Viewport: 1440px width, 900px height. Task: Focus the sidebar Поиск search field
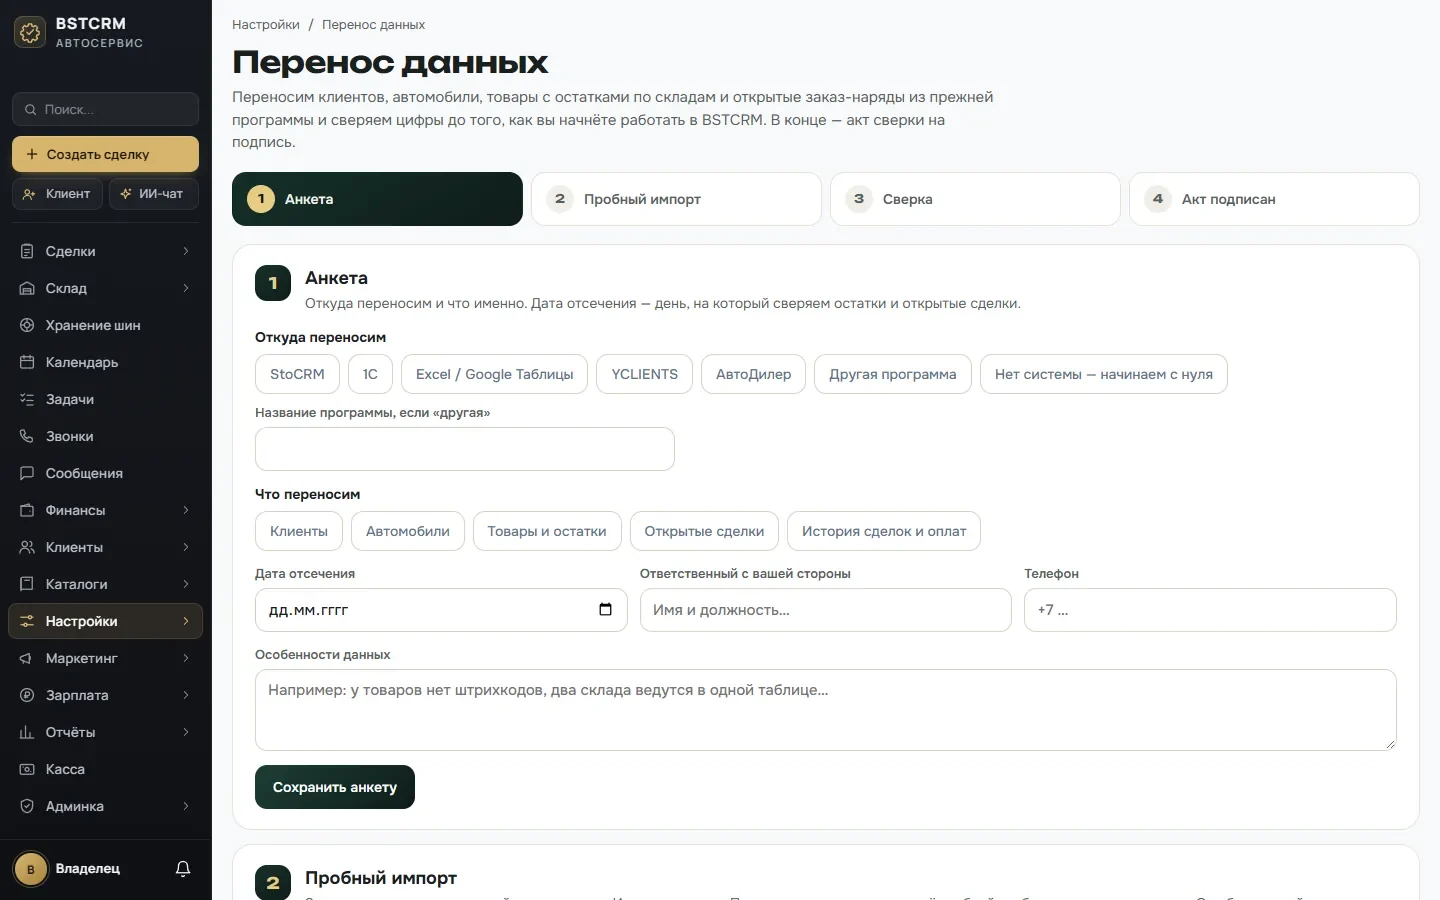105,109
